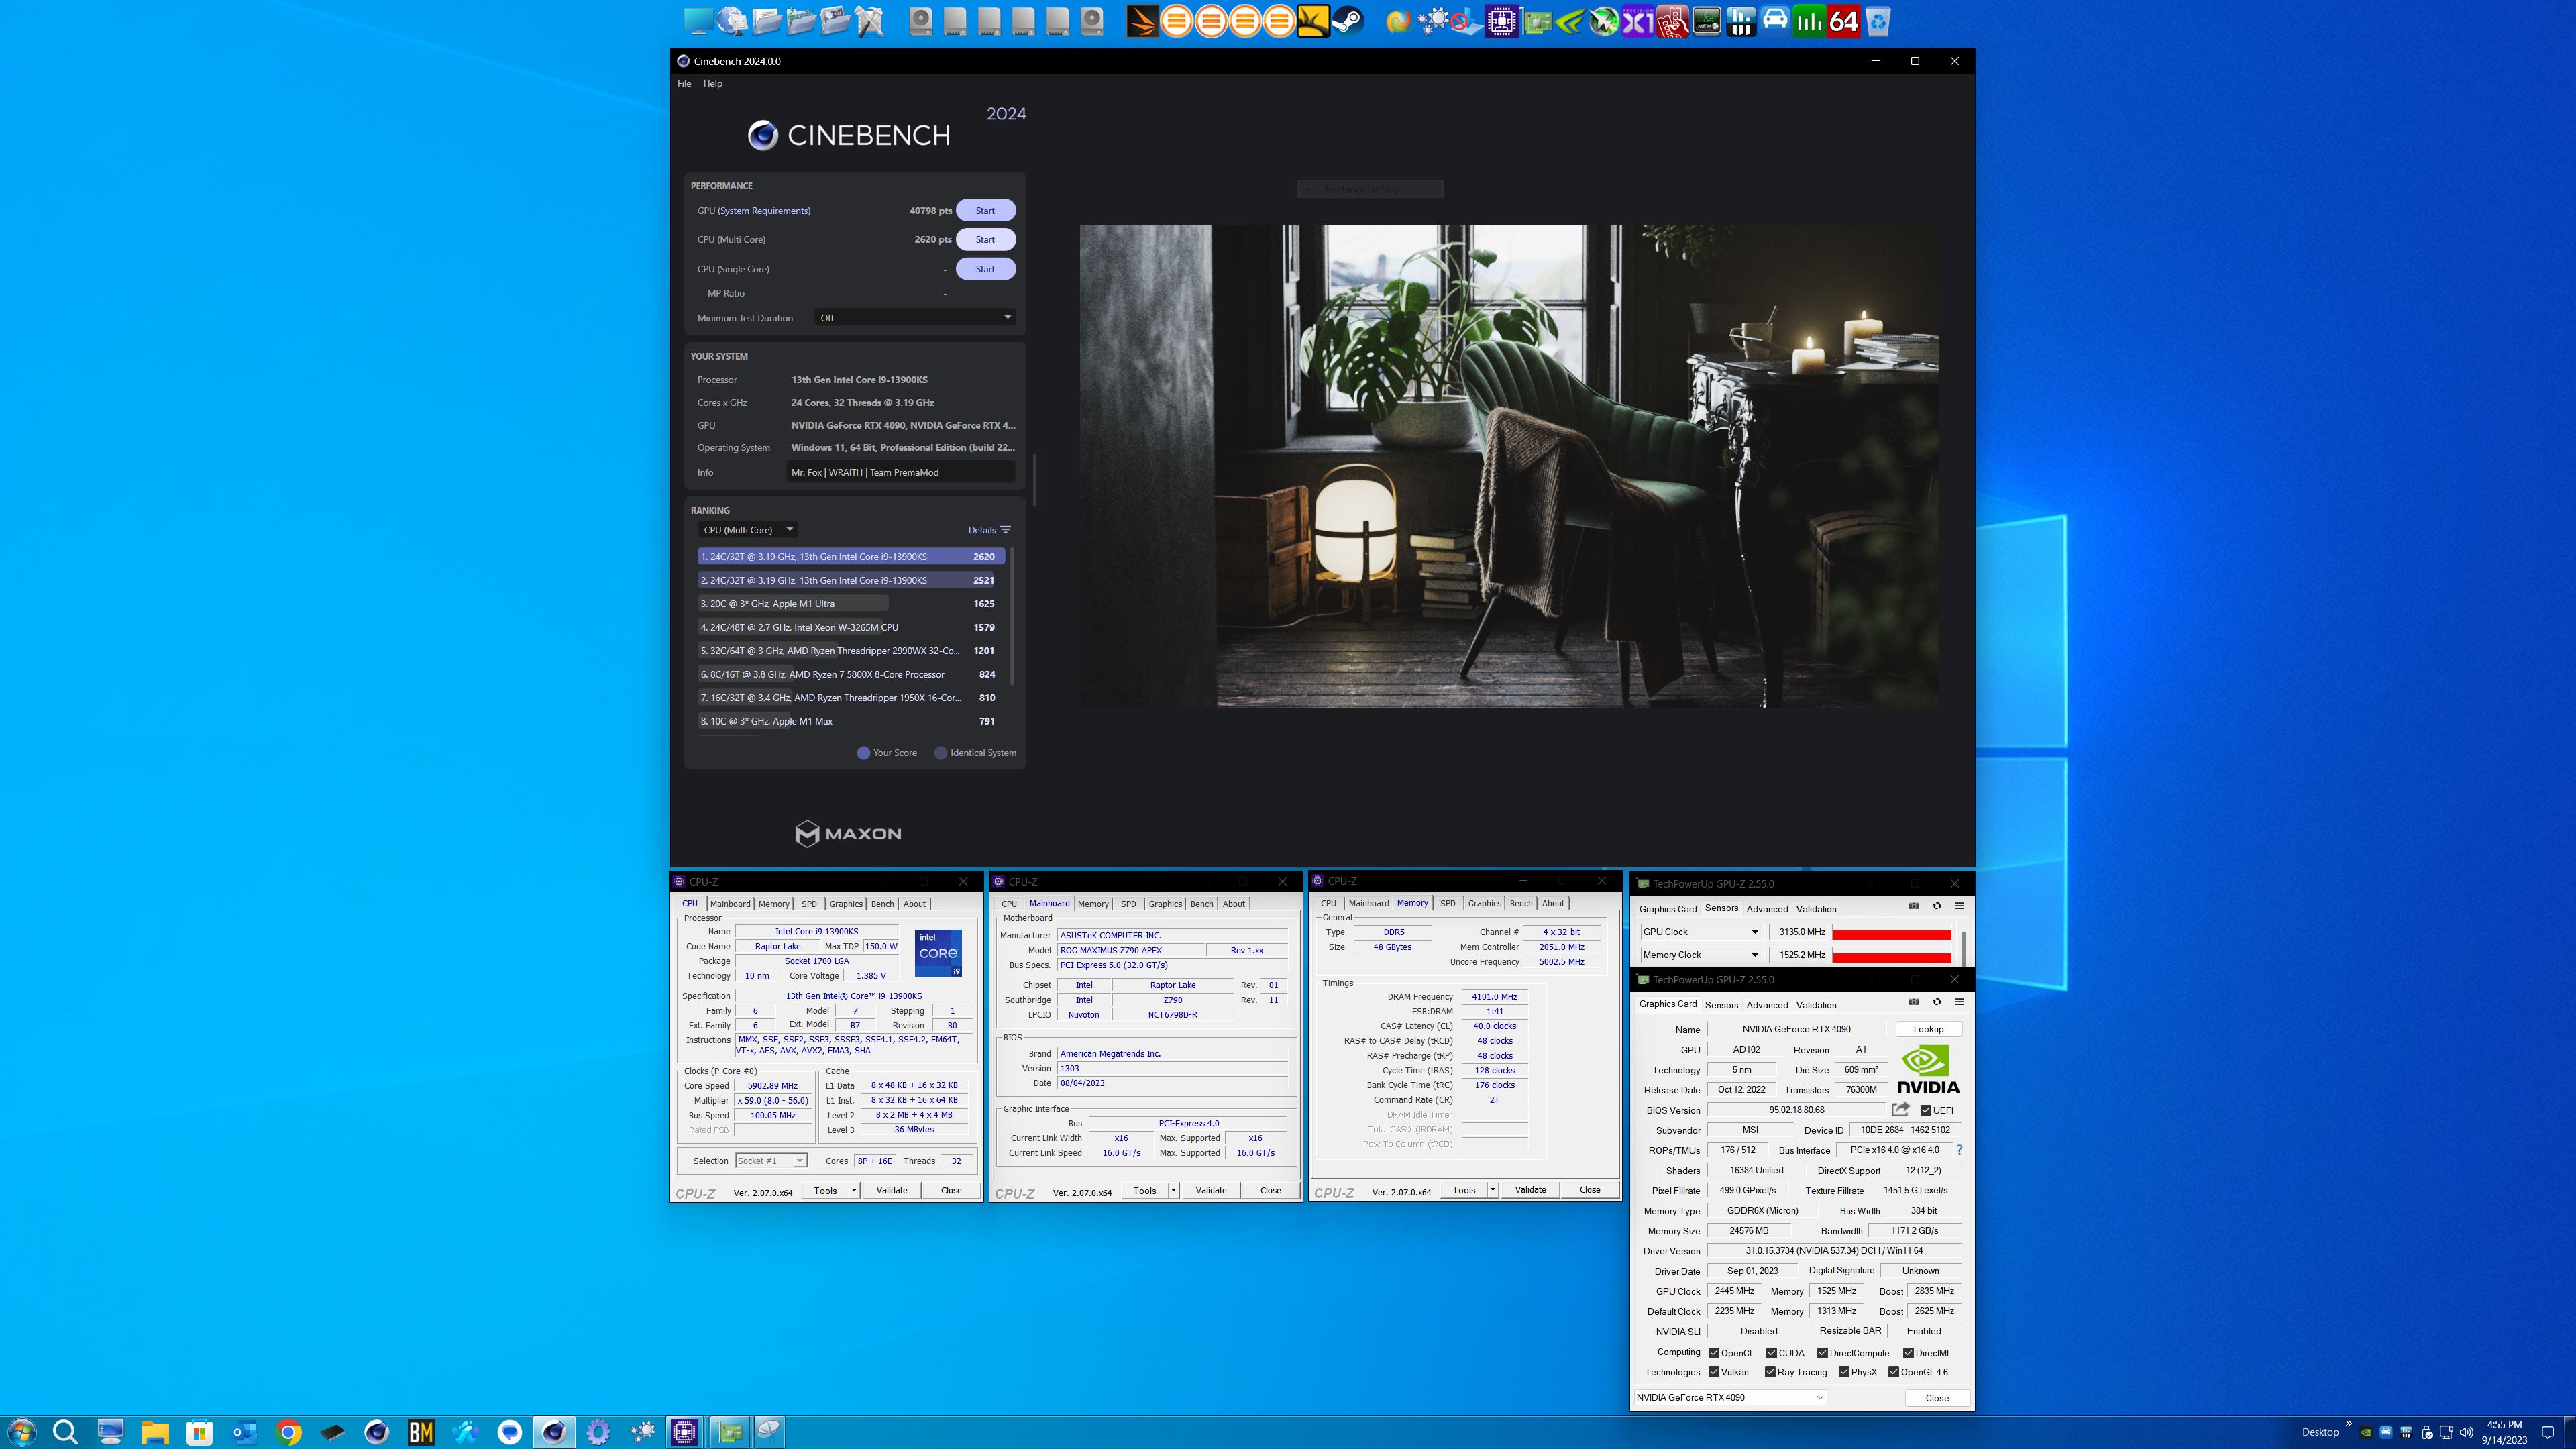
Task: Click the Lookup button in GPU-Z
Action: (1928, 1029)
